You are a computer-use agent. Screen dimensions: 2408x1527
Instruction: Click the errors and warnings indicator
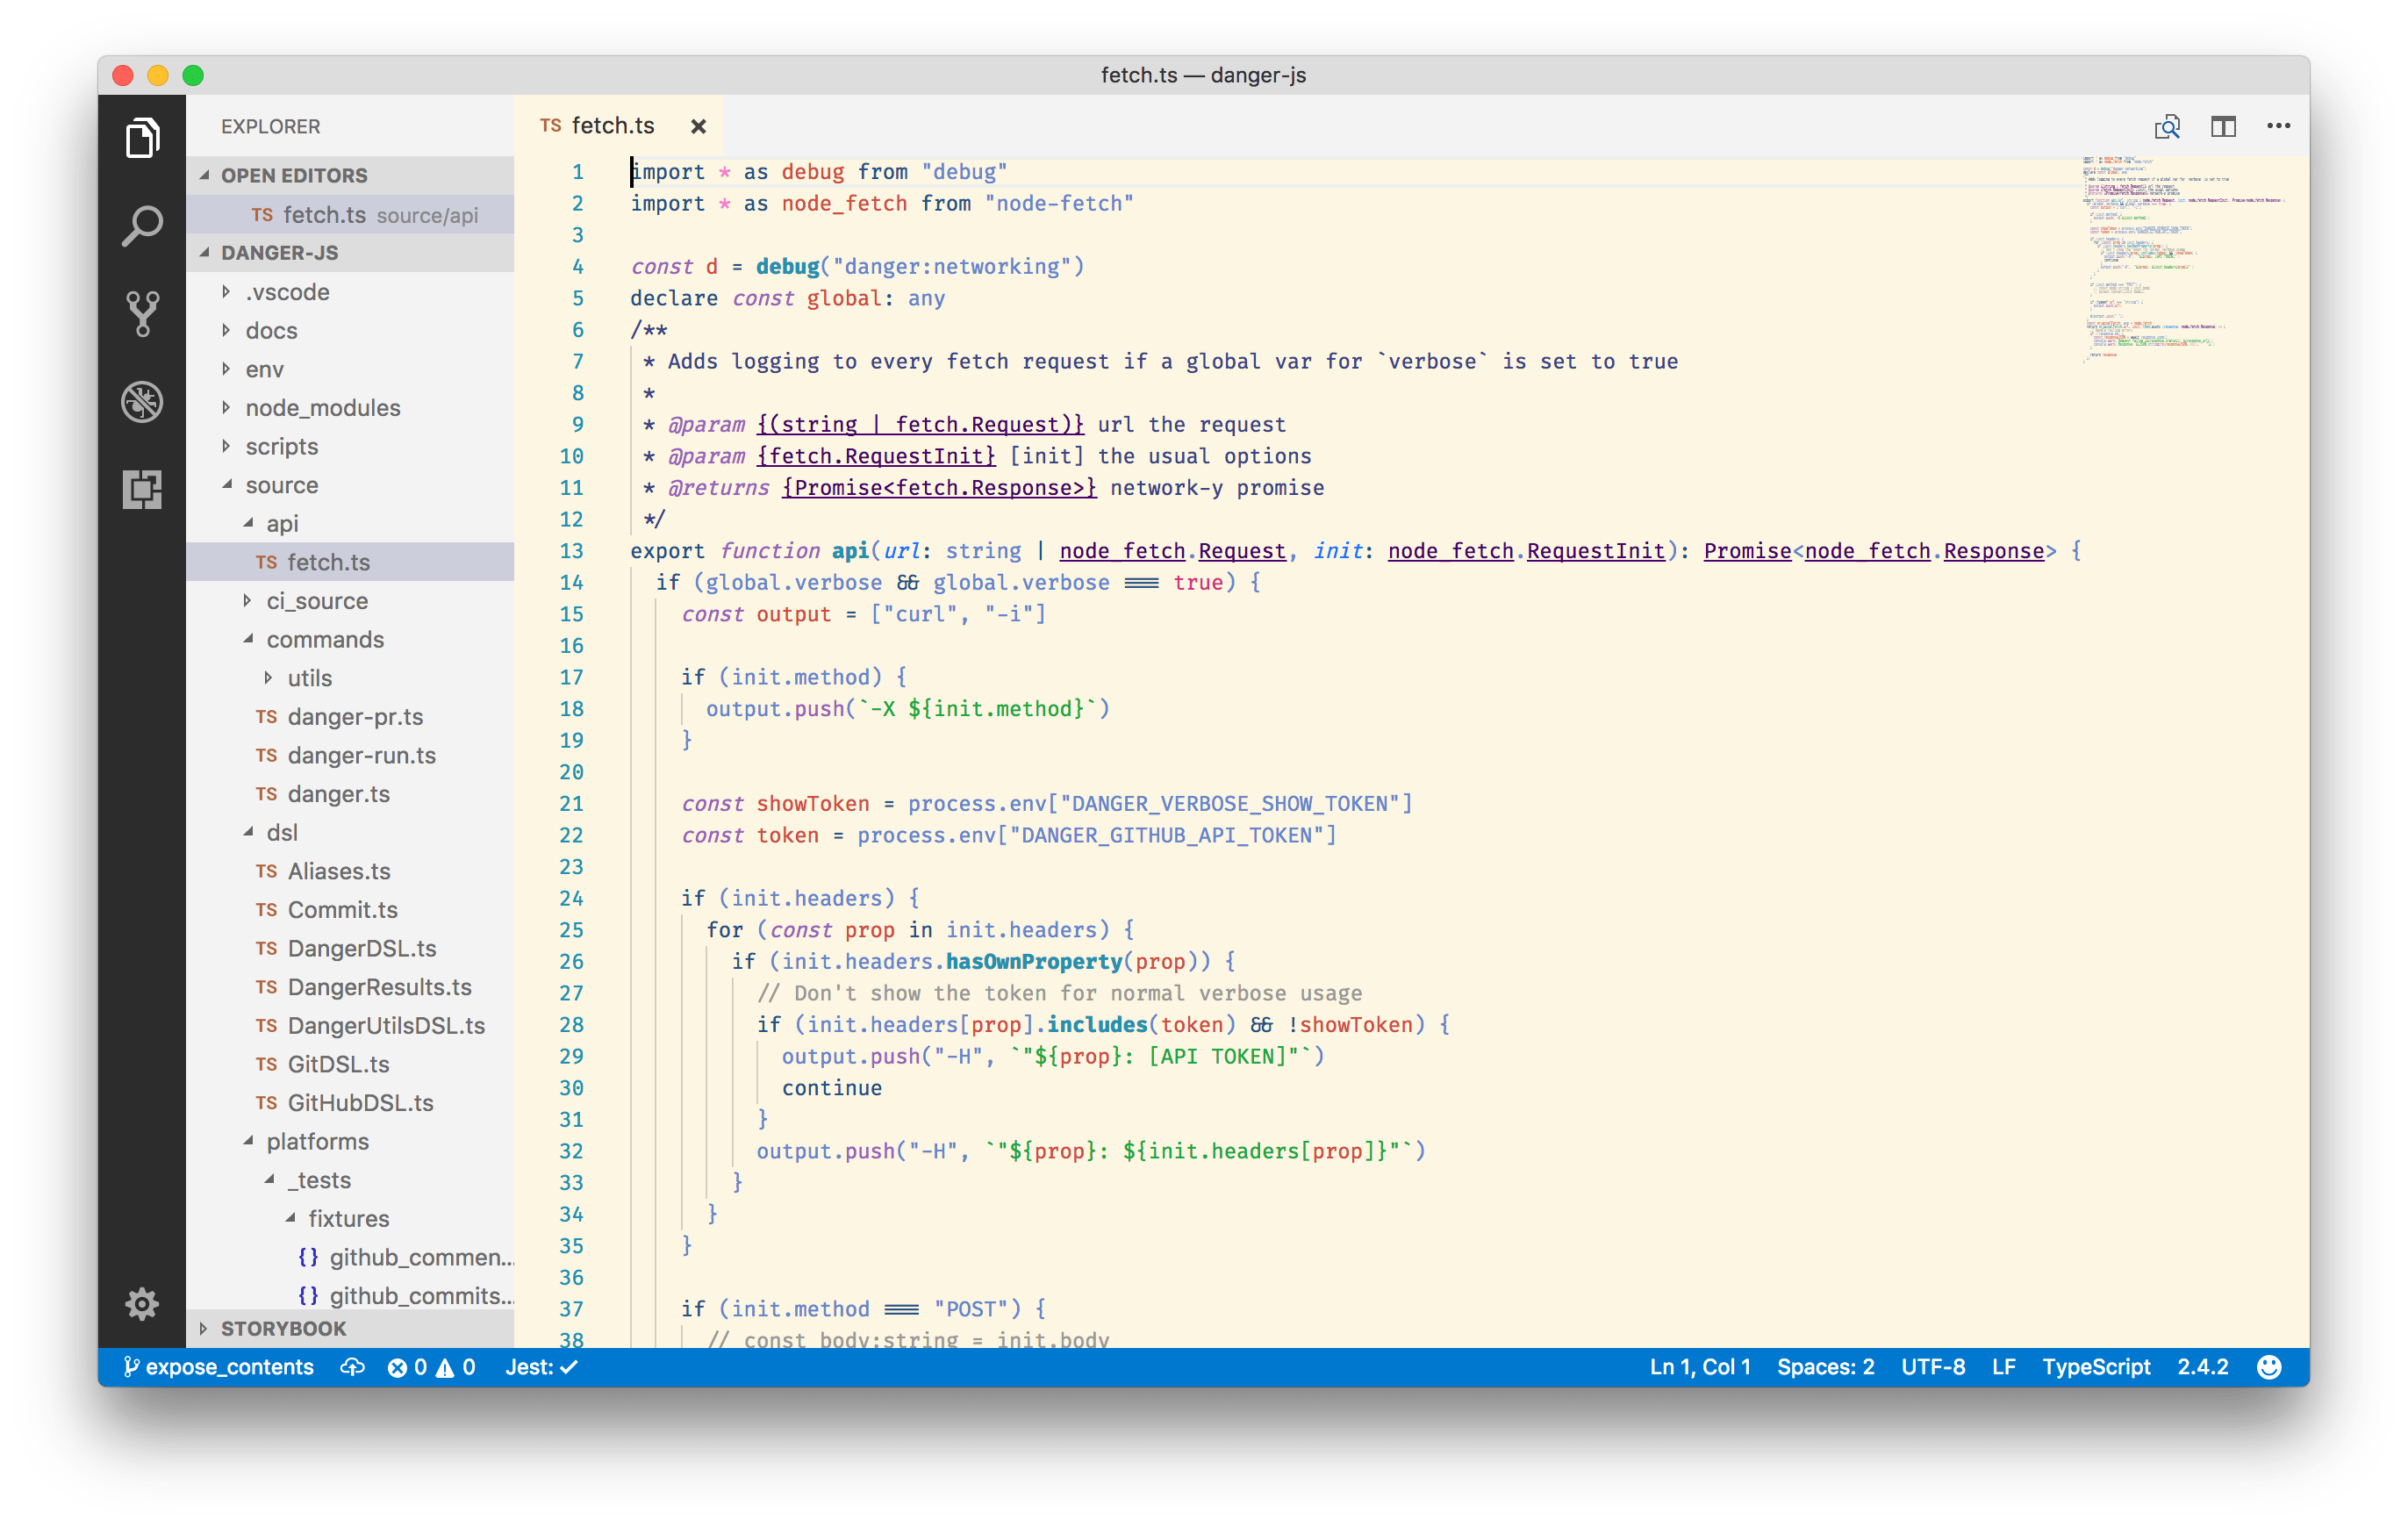pyautogui.click(x=432, y=1367)
